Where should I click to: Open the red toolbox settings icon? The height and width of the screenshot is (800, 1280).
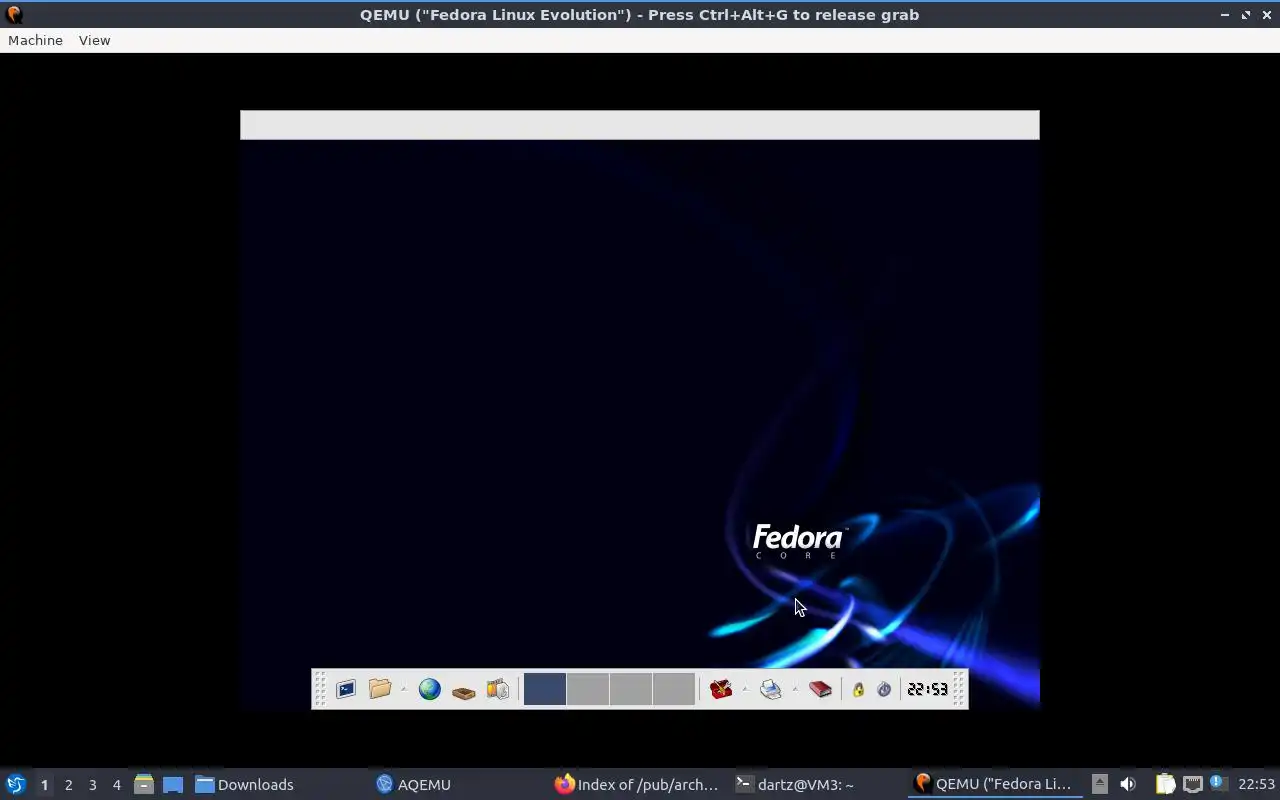tap(721, 689)
